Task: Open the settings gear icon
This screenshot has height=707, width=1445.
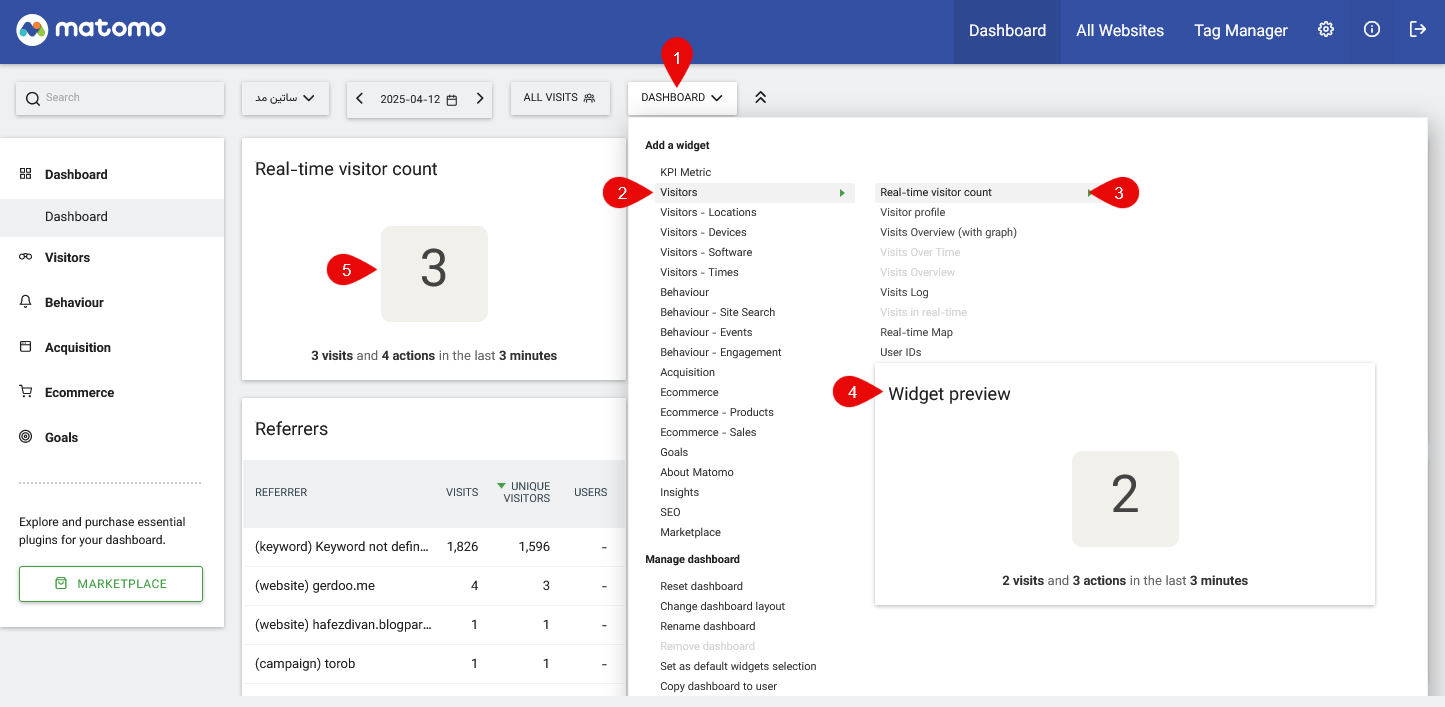Action: coord(1326,29)
